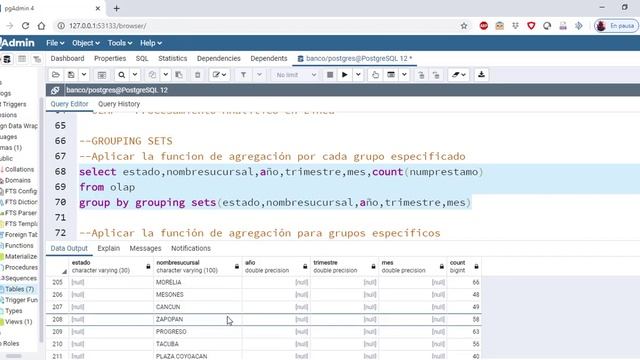Expand execute options dropdown arrow
The width and height of the screenshot is (640, 360).
358,75
